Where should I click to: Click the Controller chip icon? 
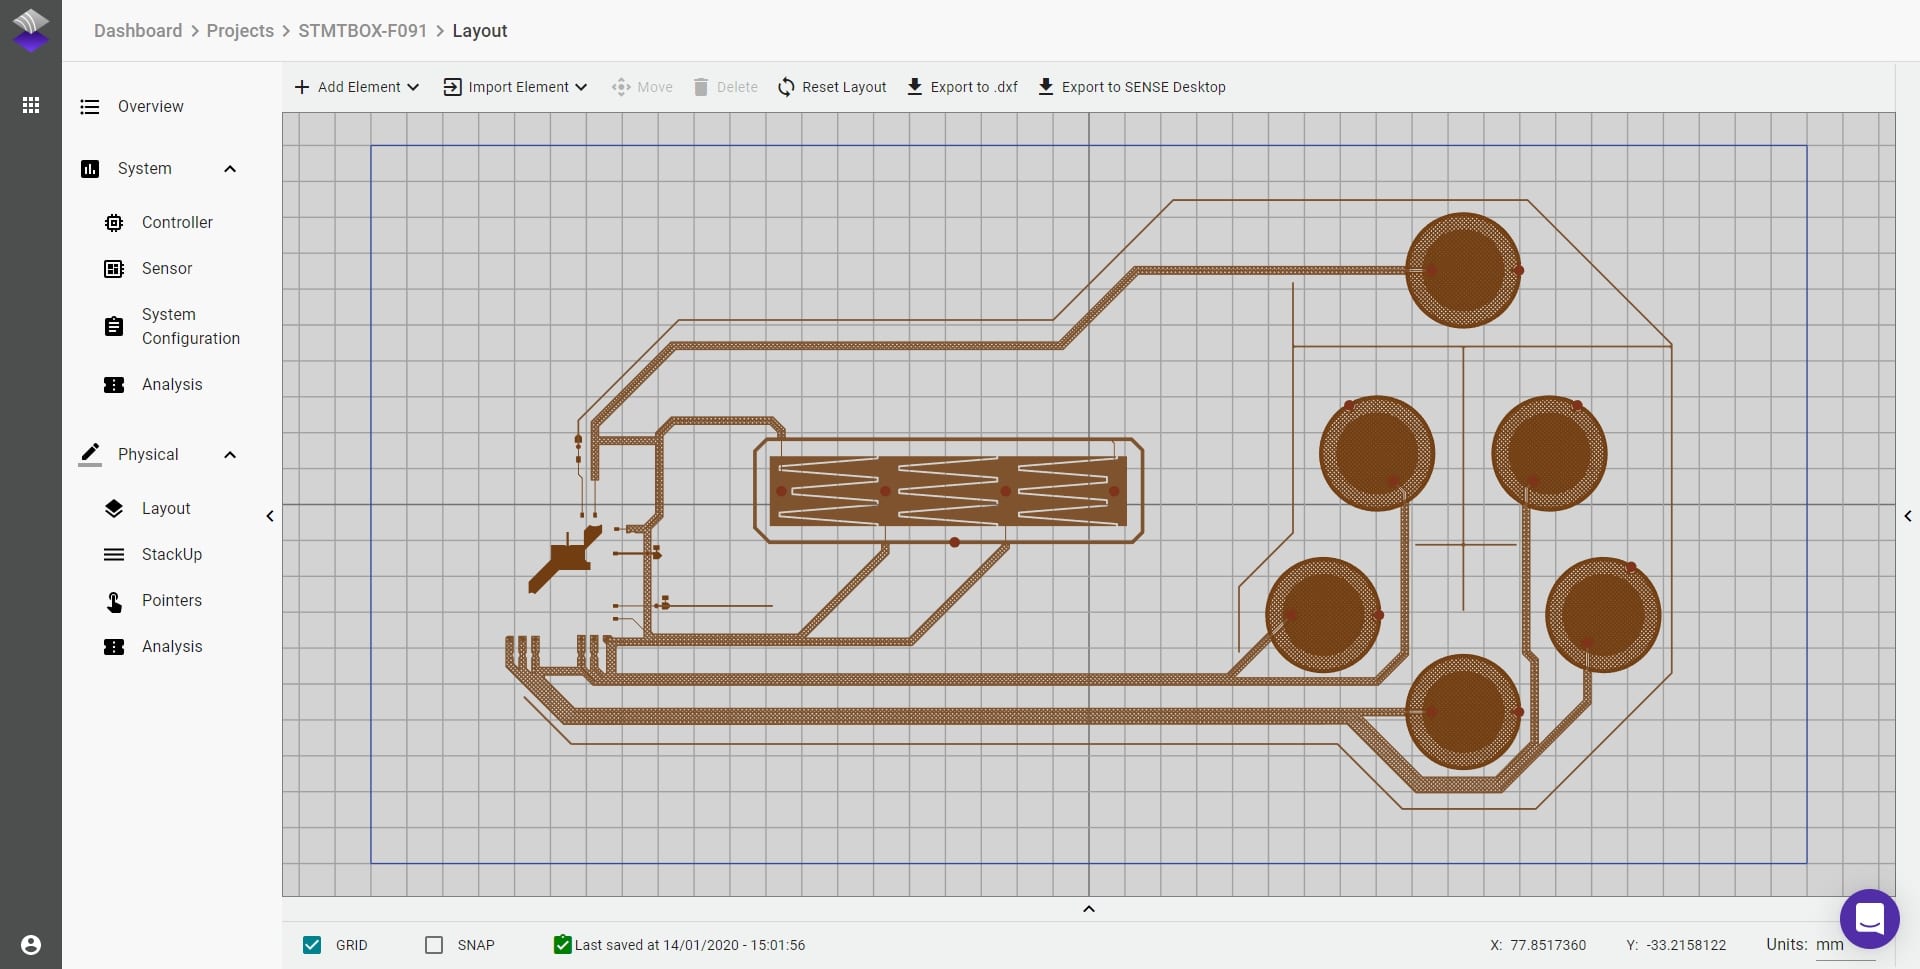[114, 223]
